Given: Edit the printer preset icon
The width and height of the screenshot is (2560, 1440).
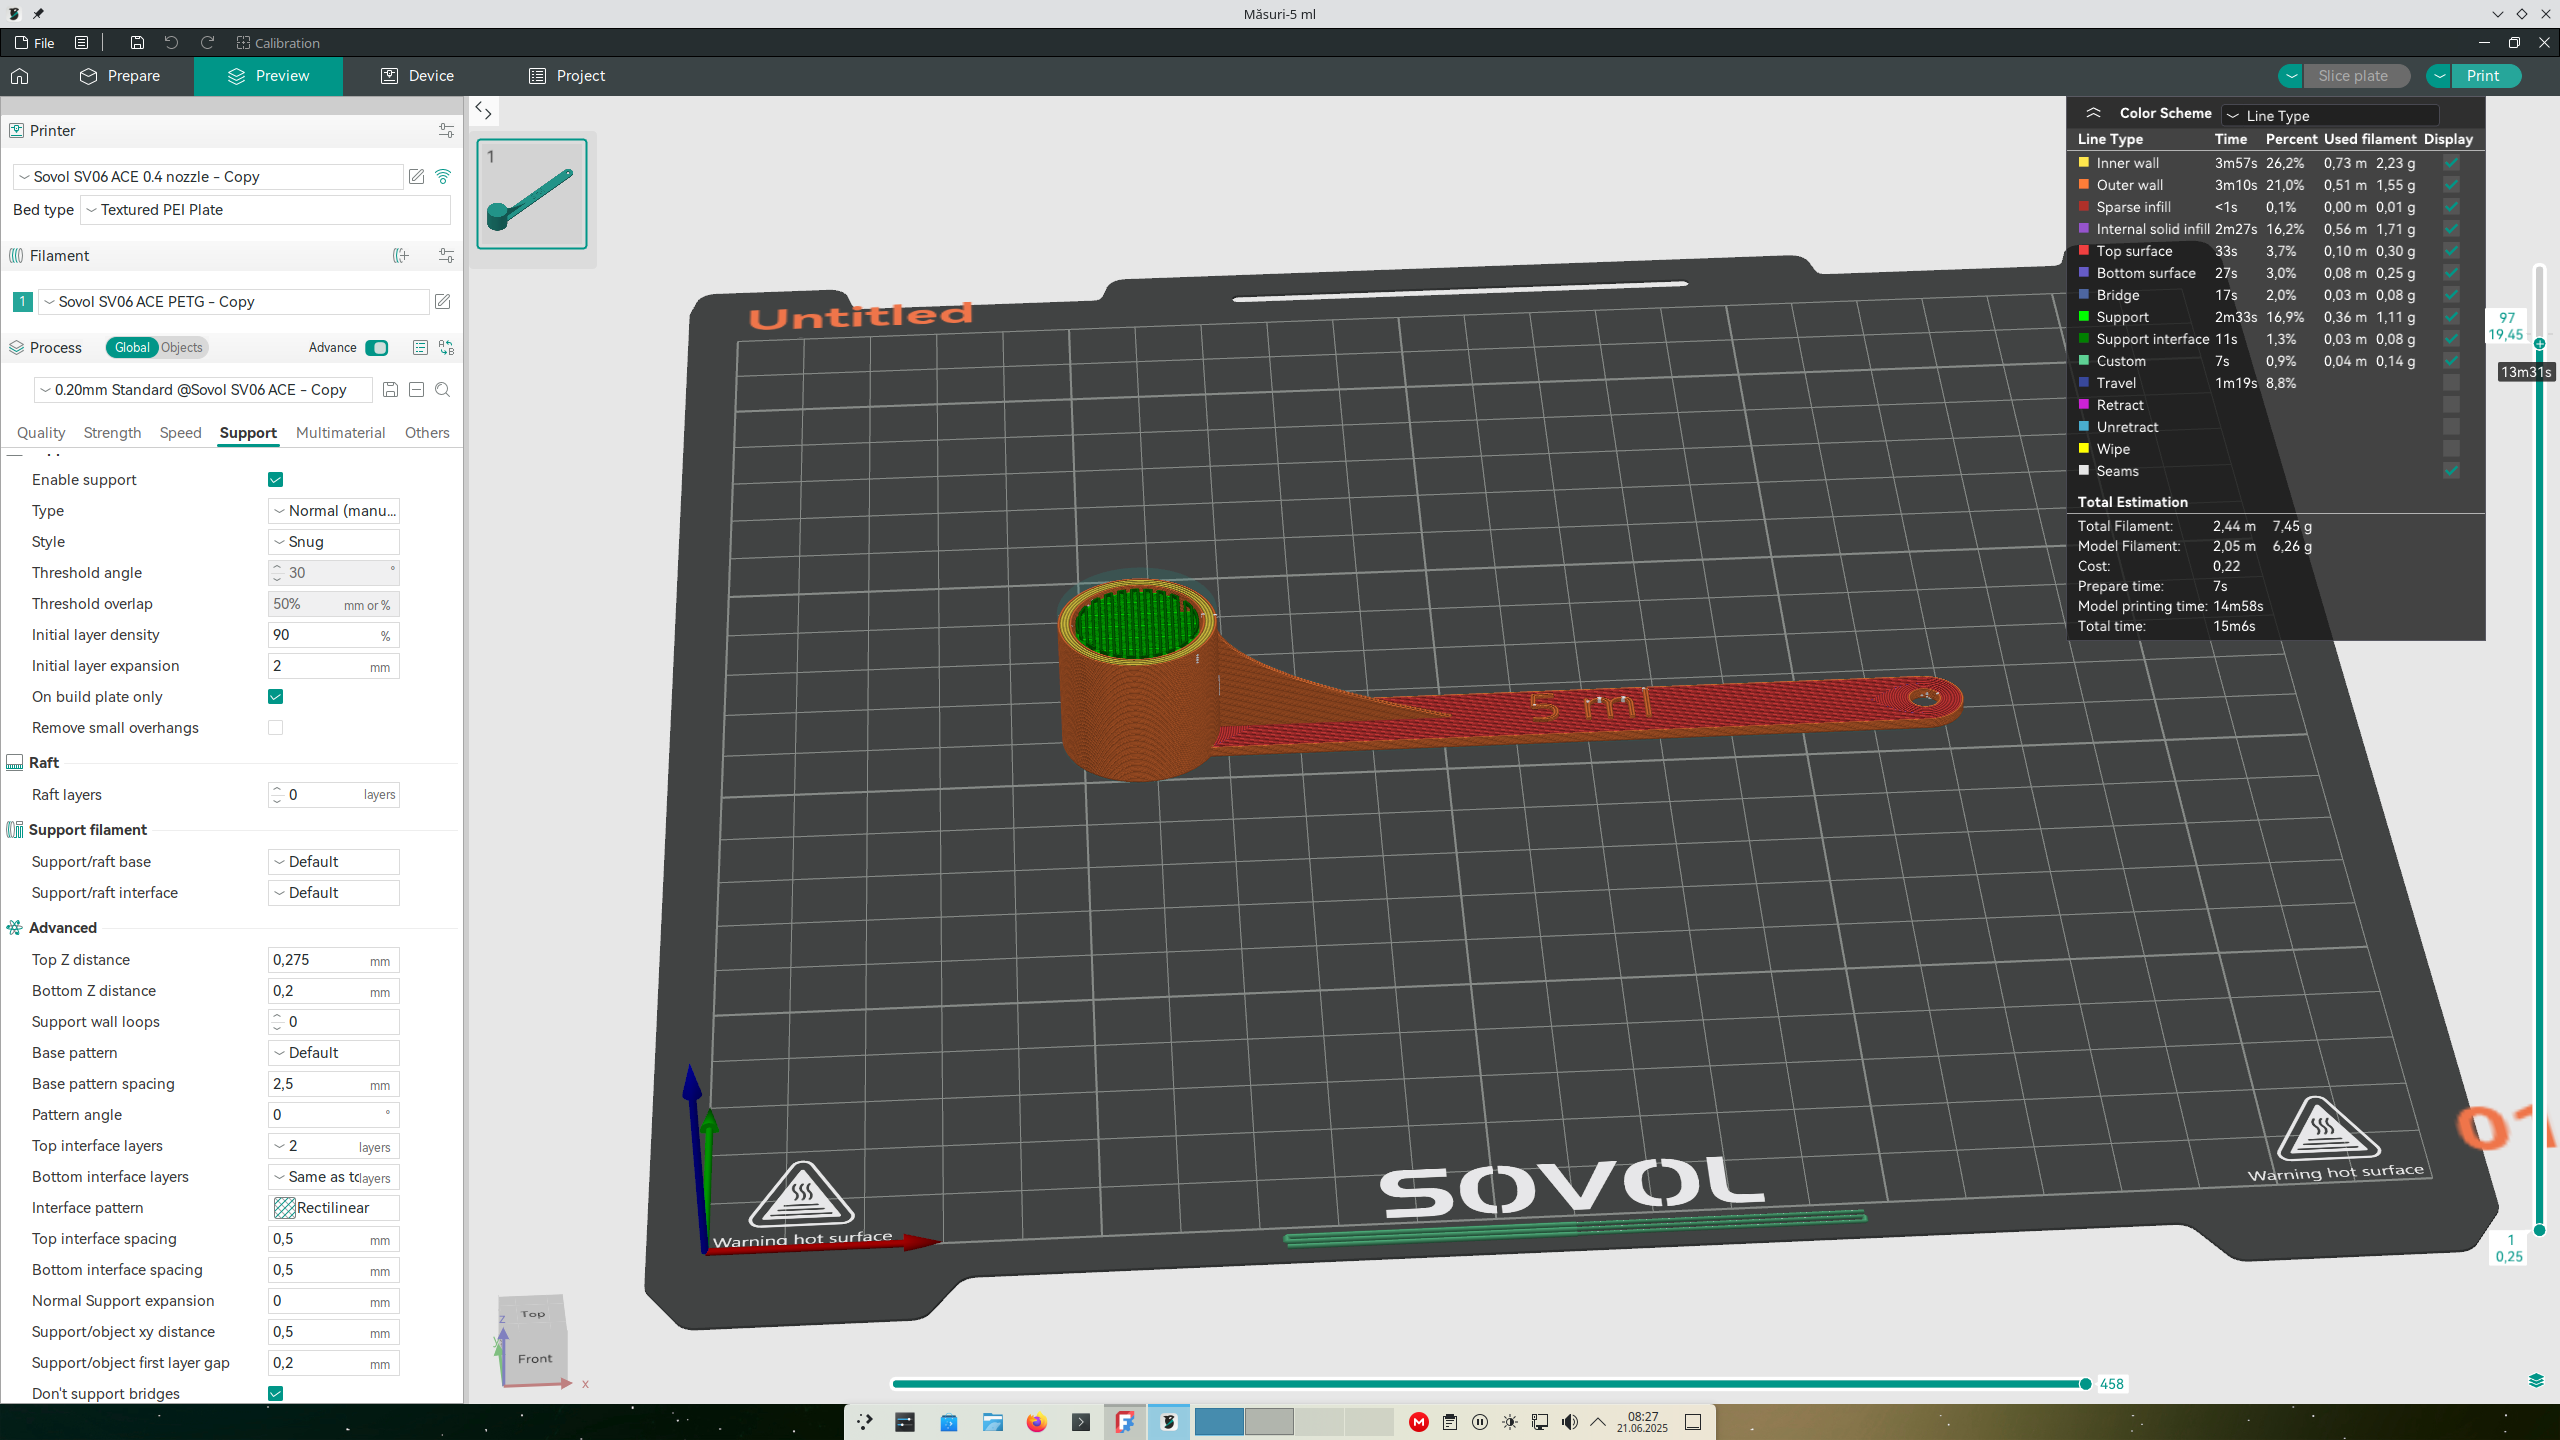Looking at the screenshot, I should [417, 177].
